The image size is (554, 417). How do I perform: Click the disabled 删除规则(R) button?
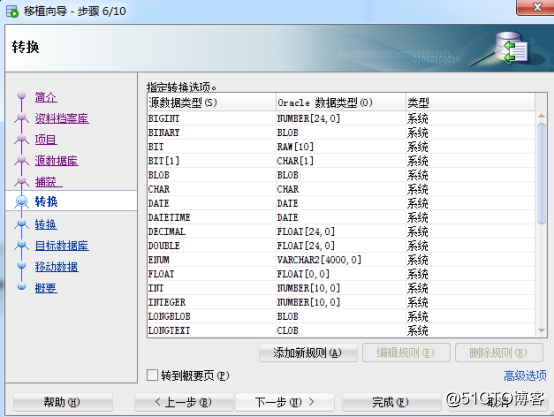click(499, 353)
